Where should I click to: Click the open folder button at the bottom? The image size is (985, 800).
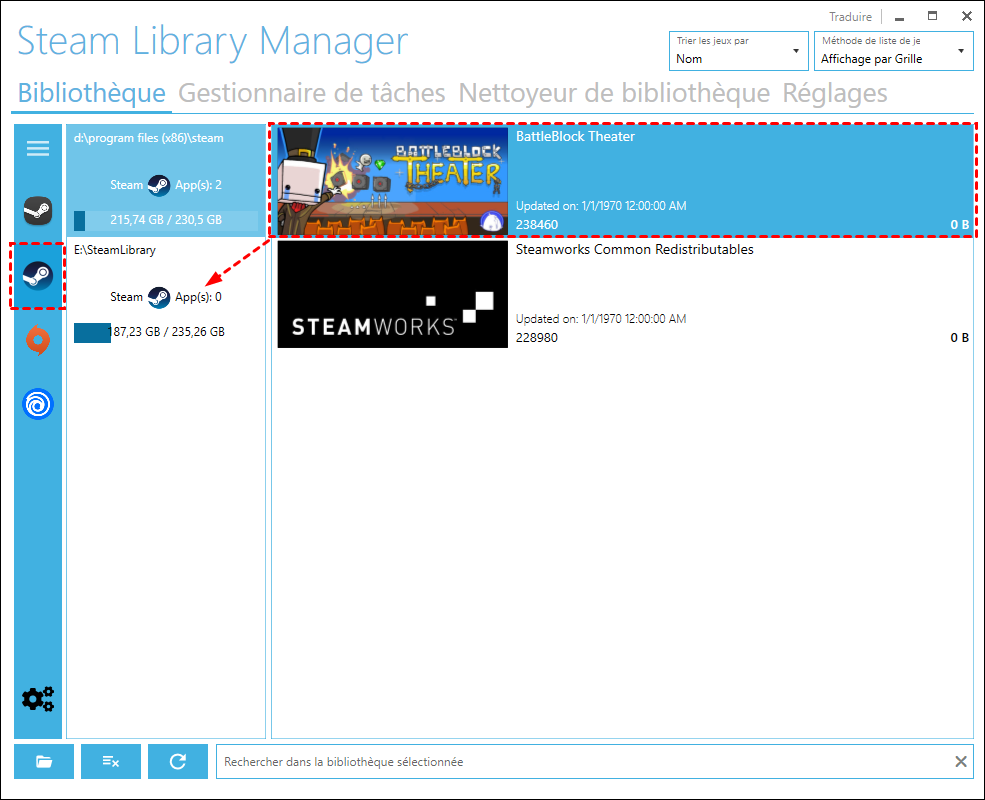click(x=44, y=762)
